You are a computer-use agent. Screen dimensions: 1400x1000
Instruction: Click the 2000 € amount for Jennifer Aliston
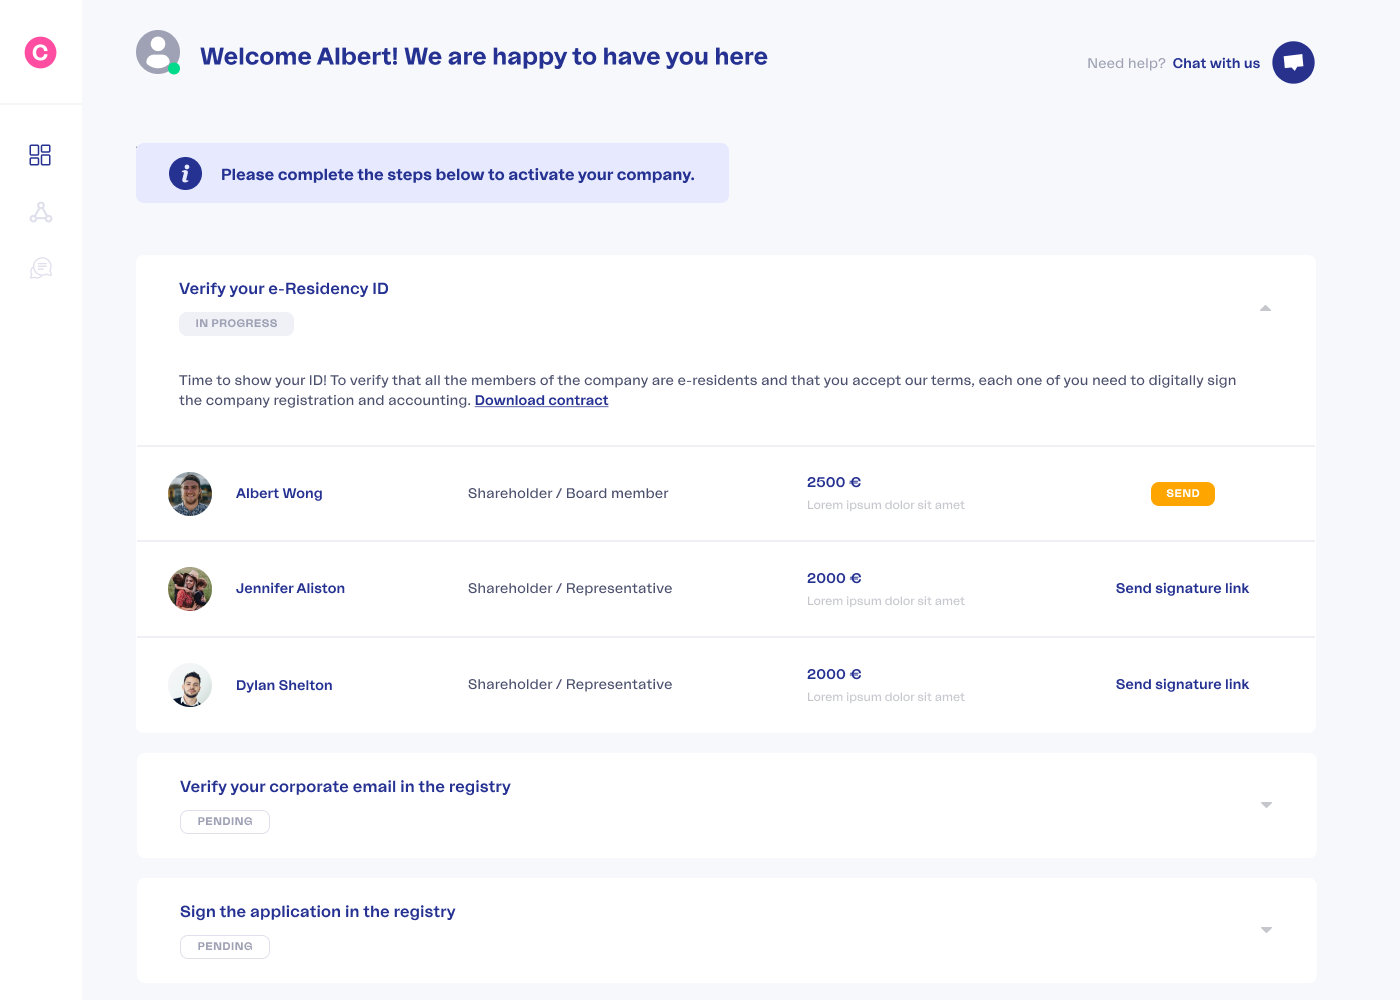coord(834,578)
